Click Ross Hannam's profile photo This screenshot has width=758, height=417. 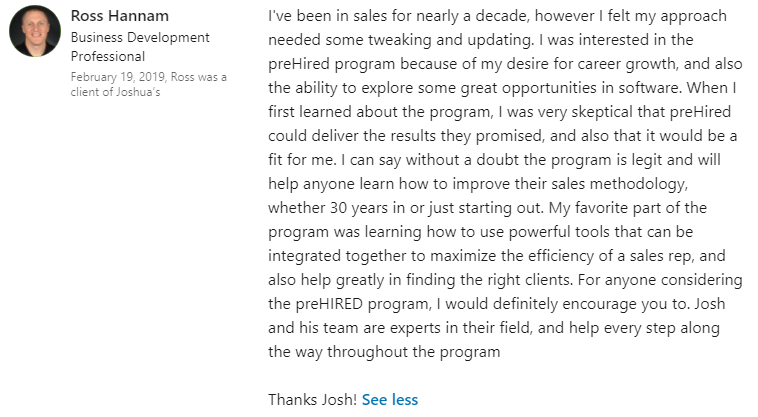[x=35, y=31]
